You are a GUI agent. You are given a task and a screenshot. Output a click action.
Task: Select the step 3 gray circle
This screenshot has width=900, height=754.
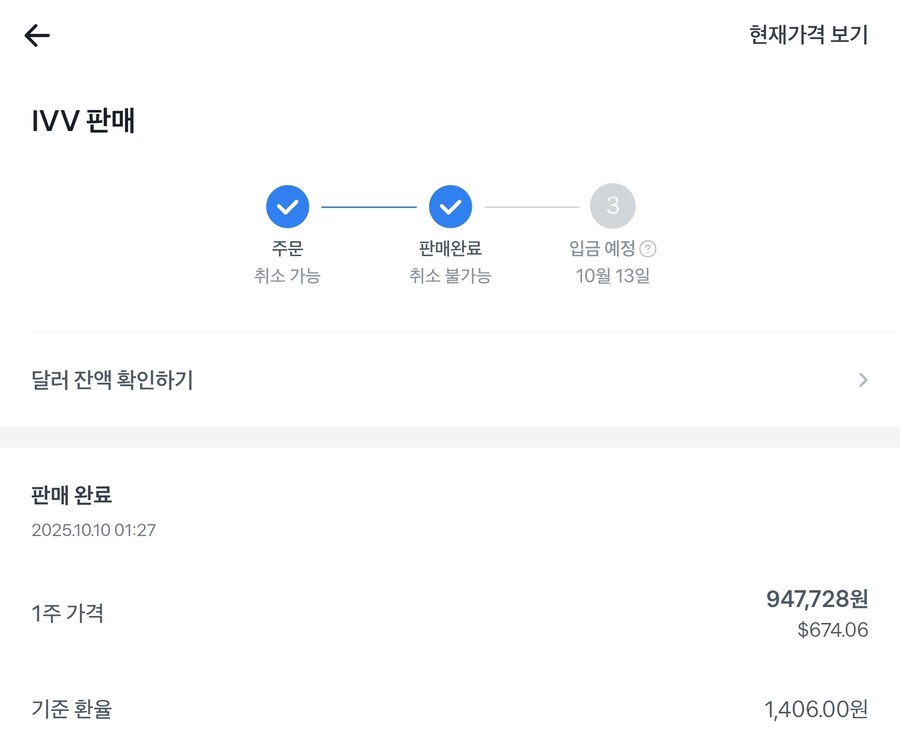[612, 206]
